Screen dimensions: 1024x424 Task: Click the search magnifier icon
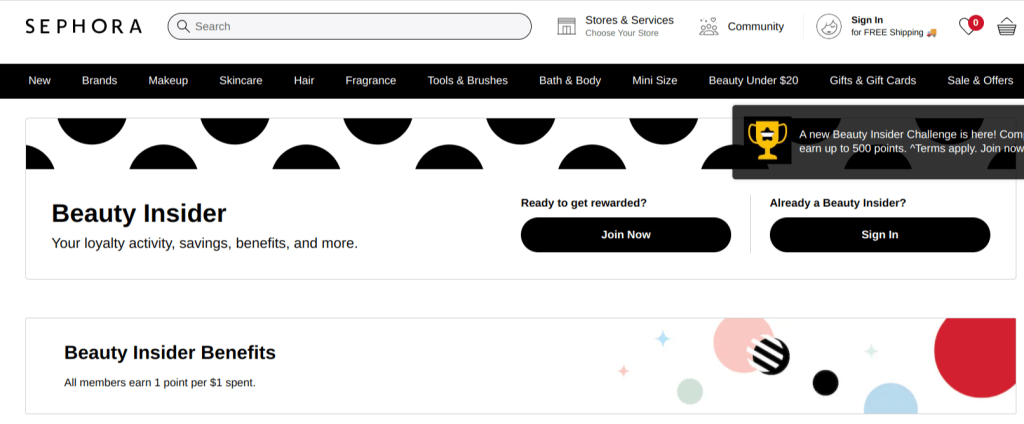(184, 26)
